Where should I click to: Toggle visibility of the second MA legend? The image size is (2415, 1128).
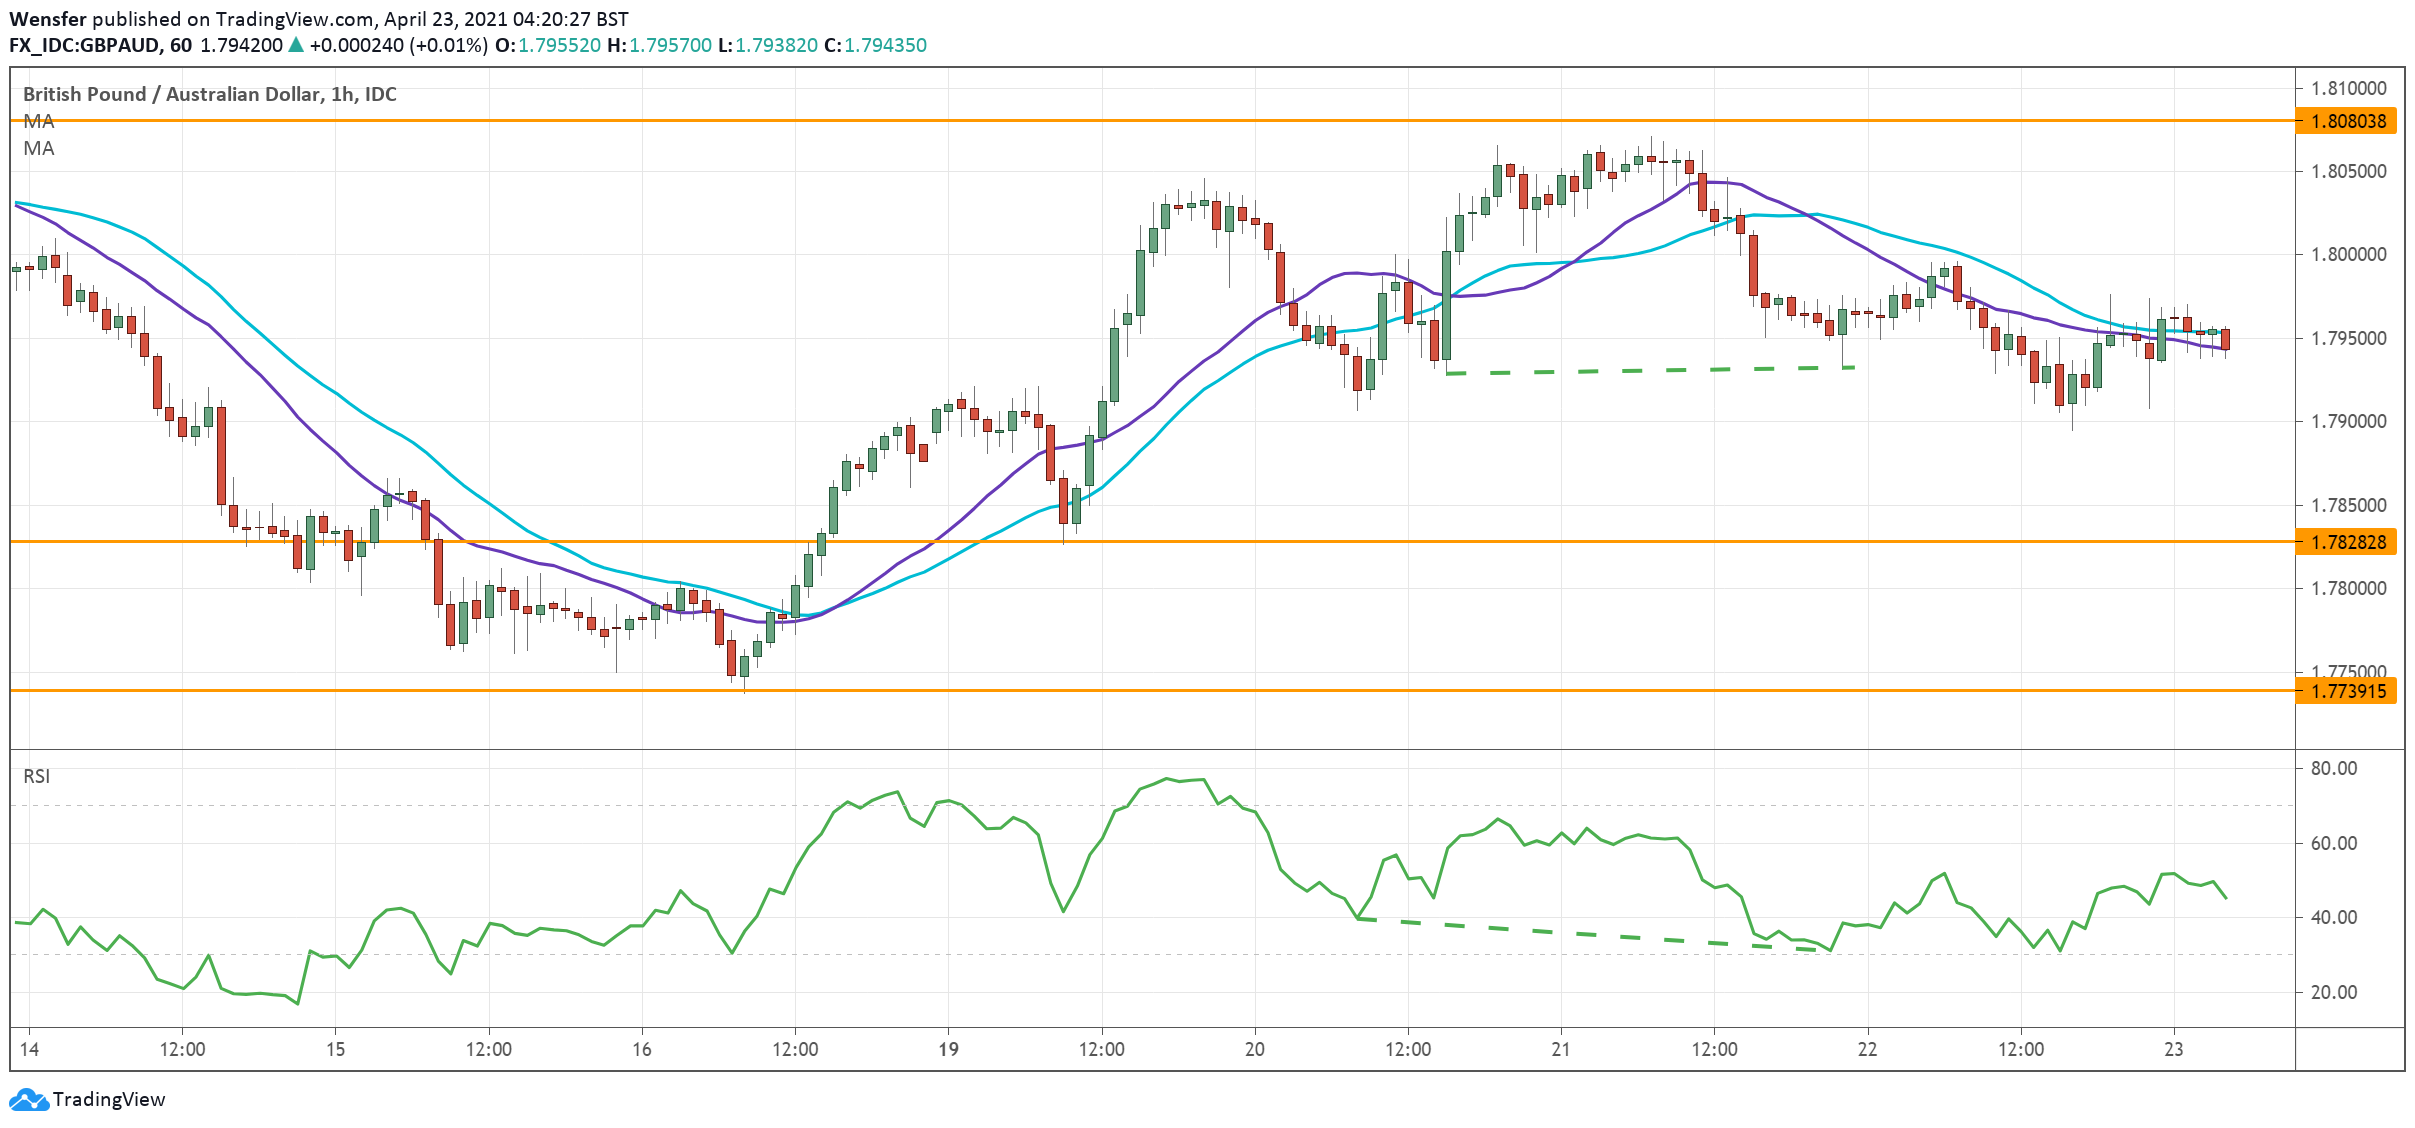click(x=37, y=150)
